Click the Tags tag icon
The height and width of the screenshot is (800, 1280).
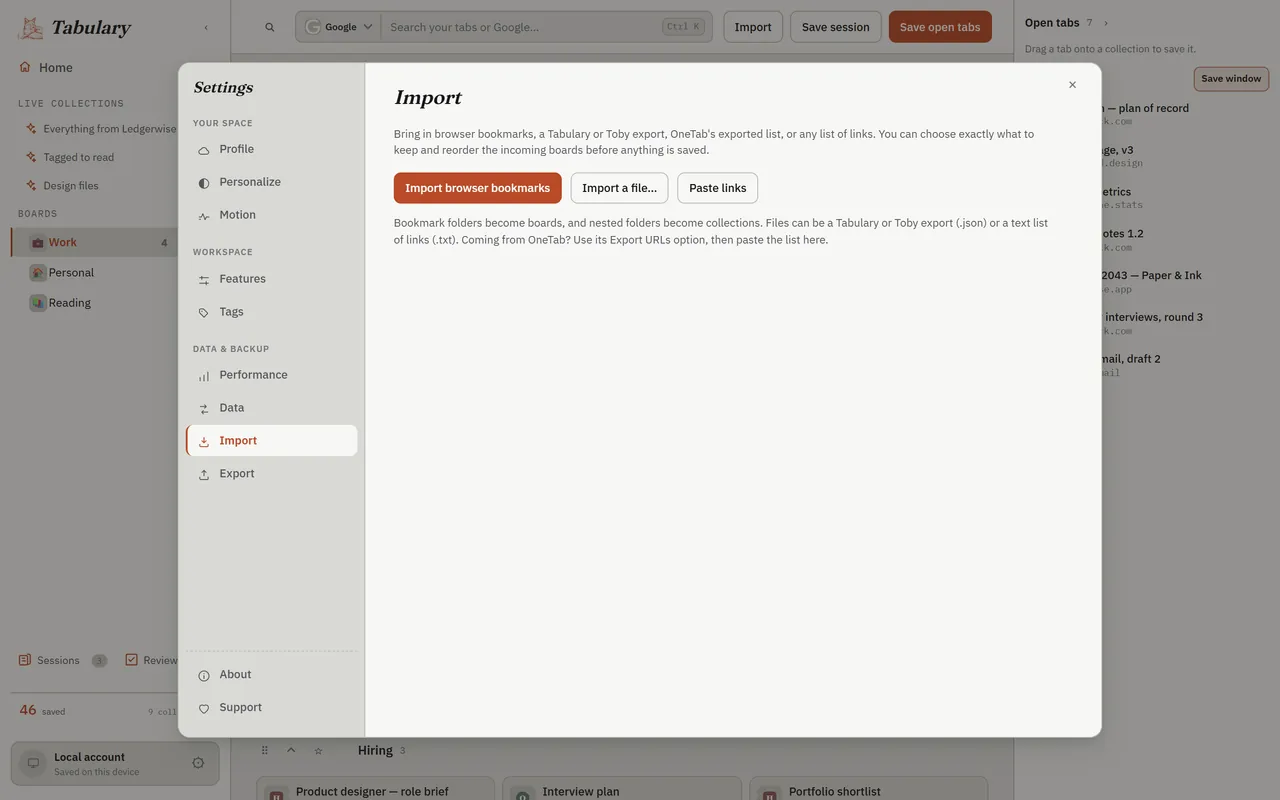[x=204, y=312]
